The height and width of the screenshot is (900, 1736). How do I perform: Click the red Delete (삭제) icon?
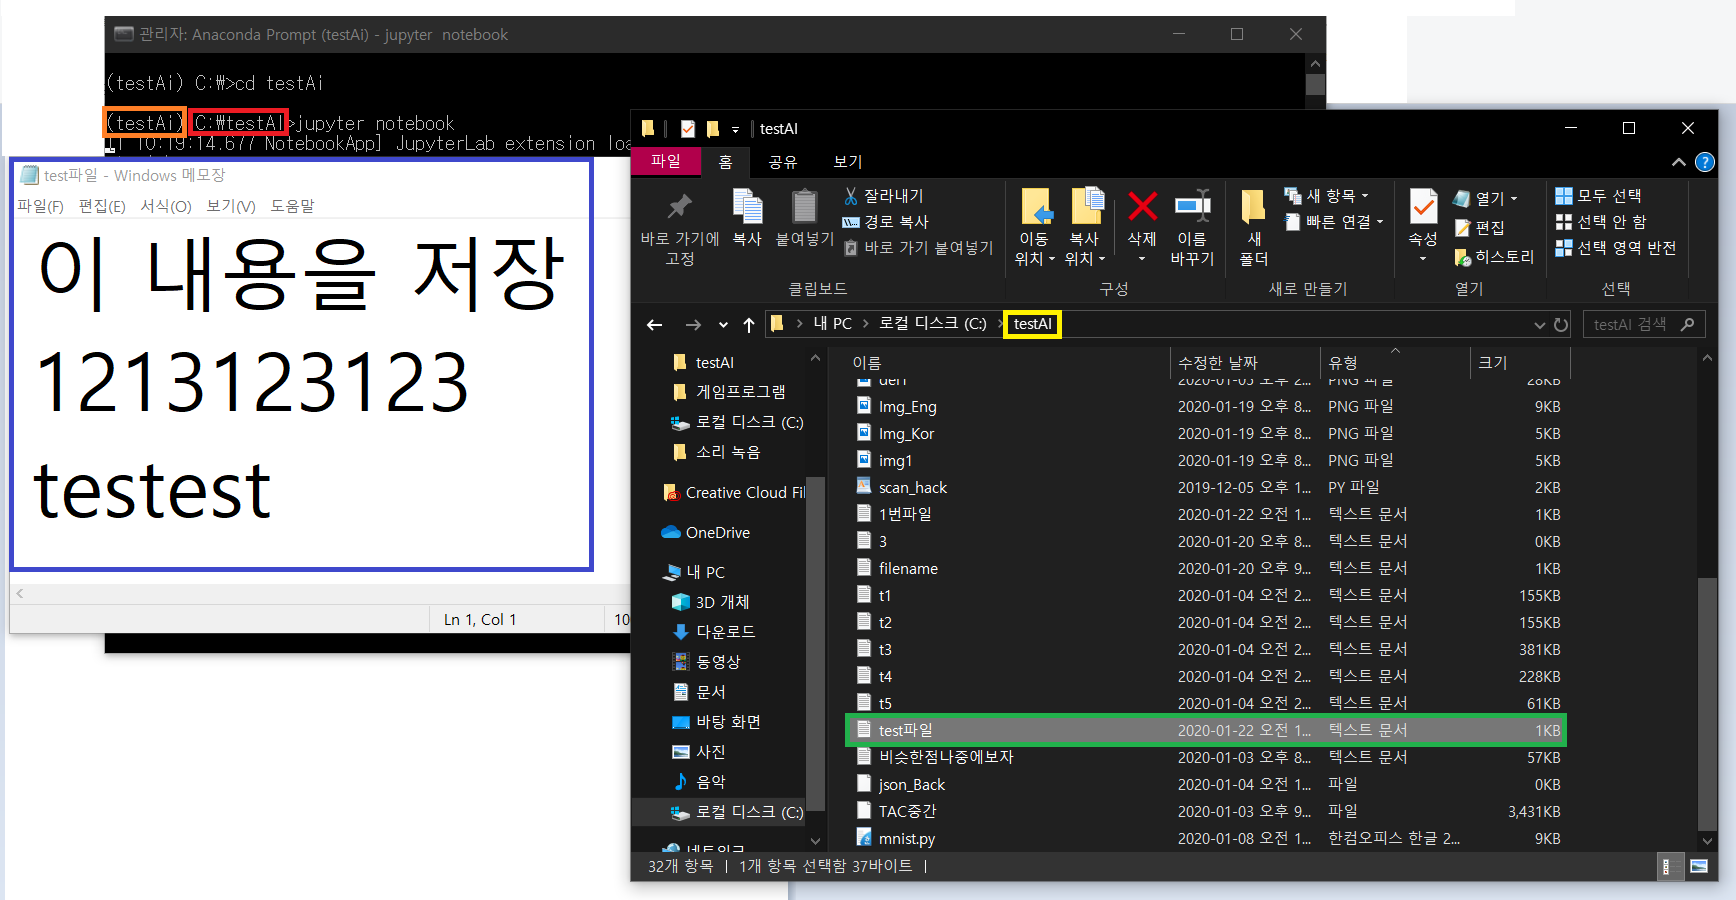tap(1142, 207)
